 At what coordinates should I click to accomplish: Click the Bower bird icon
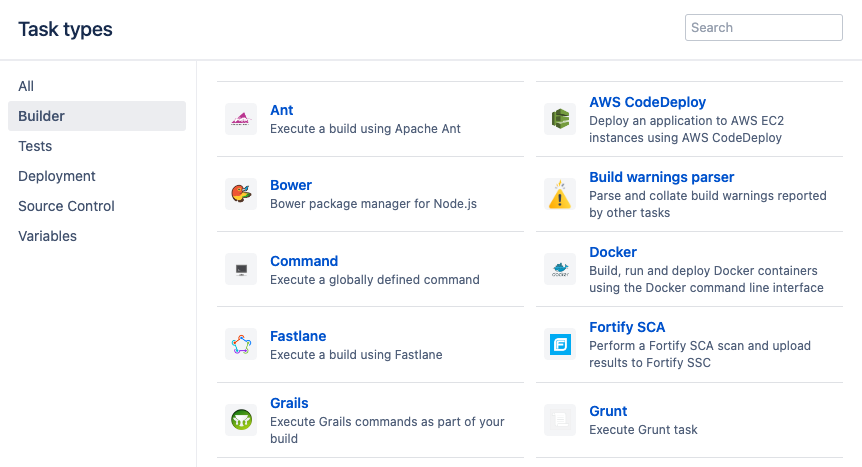click(241, 194)
